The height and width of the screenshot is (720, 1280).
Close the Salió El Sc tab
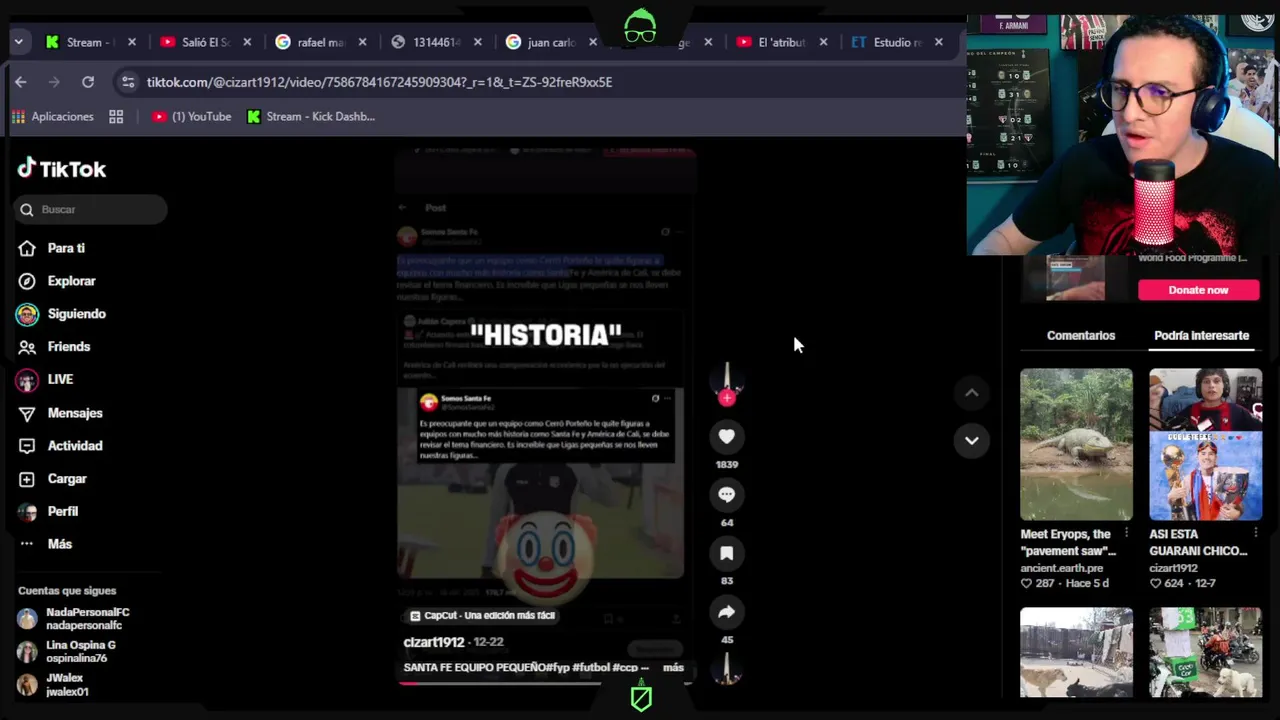tap(247, 42)
